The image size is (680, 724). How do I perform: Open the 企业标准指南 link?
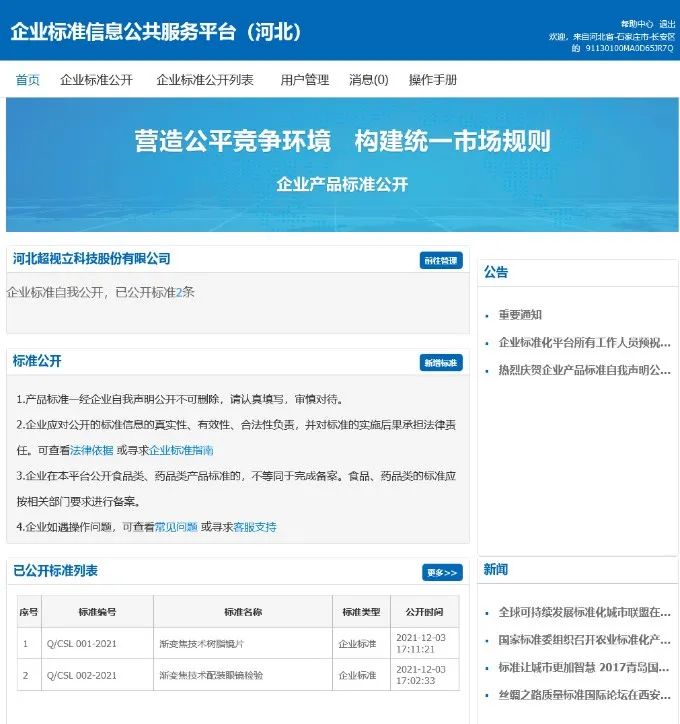pos(181,450)
